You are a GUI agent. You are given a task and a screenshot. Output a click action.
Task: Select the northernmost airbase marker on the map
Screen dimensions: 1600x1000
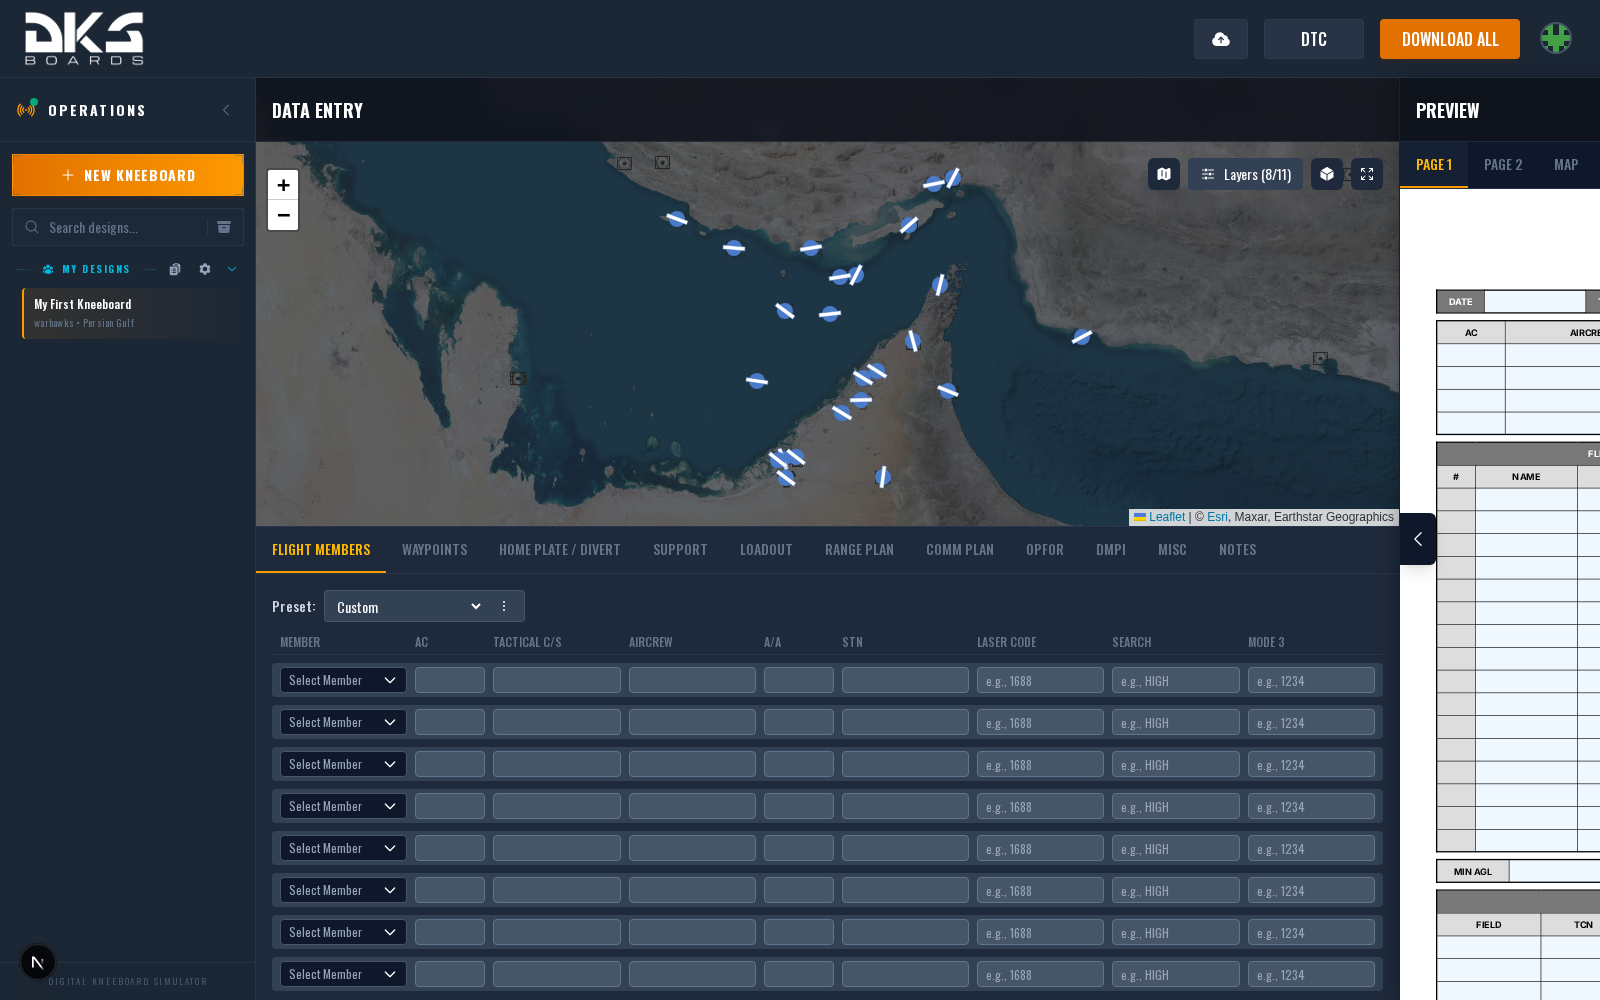tap(953, 177)
